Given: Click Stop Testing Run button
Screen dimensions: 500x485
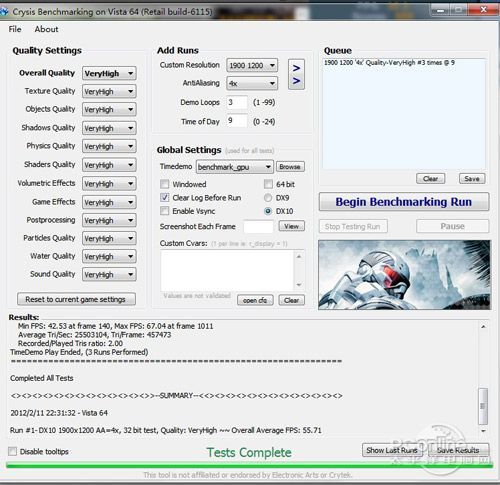Looking at the screenshot, I should [x=353, y=226].
